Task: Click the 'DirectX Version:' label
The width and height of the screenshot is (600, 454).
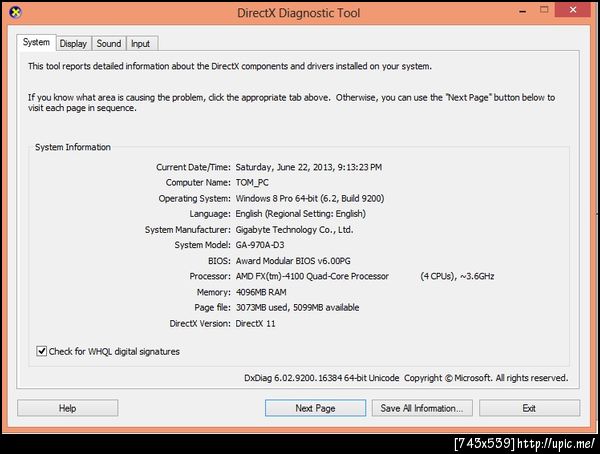Action: [x=200, y=323]
